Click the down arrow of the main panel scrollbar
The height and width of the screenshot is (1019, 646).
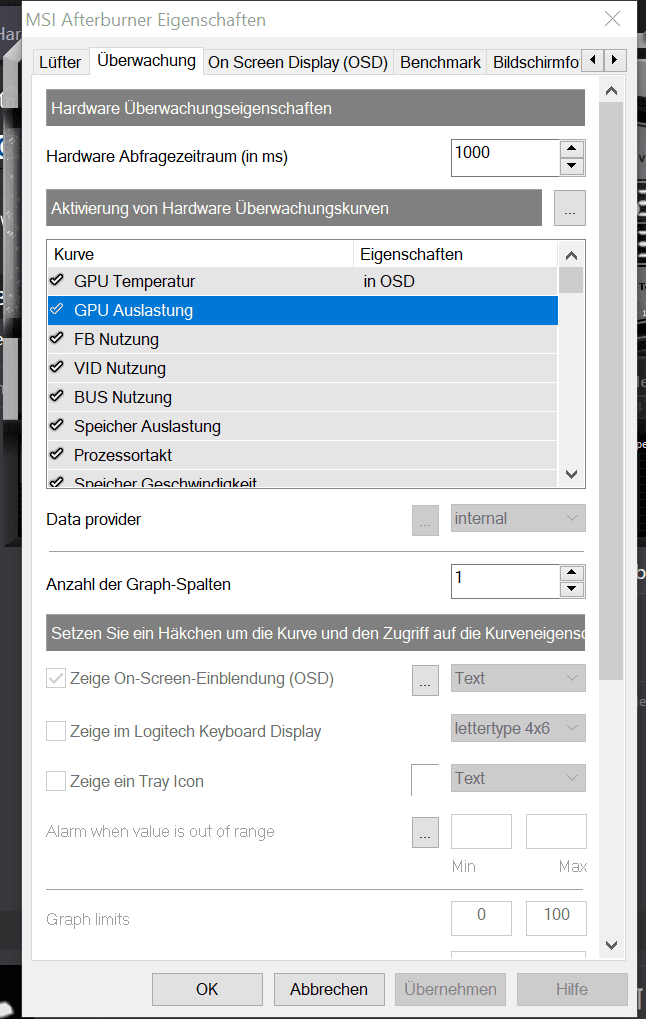[612, 946]
